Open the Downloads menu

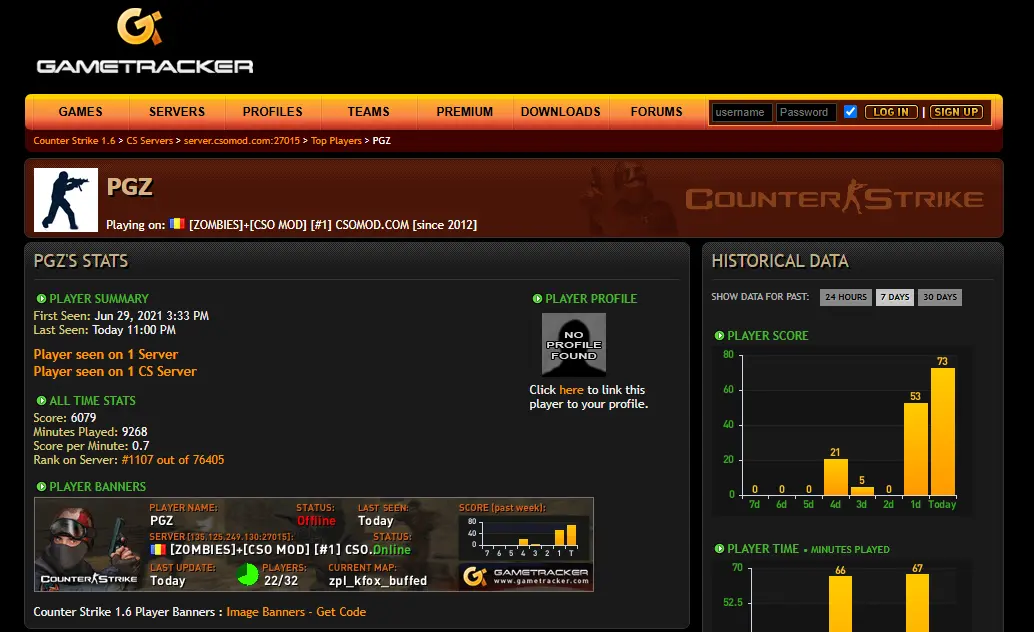(x=561, y=111)
